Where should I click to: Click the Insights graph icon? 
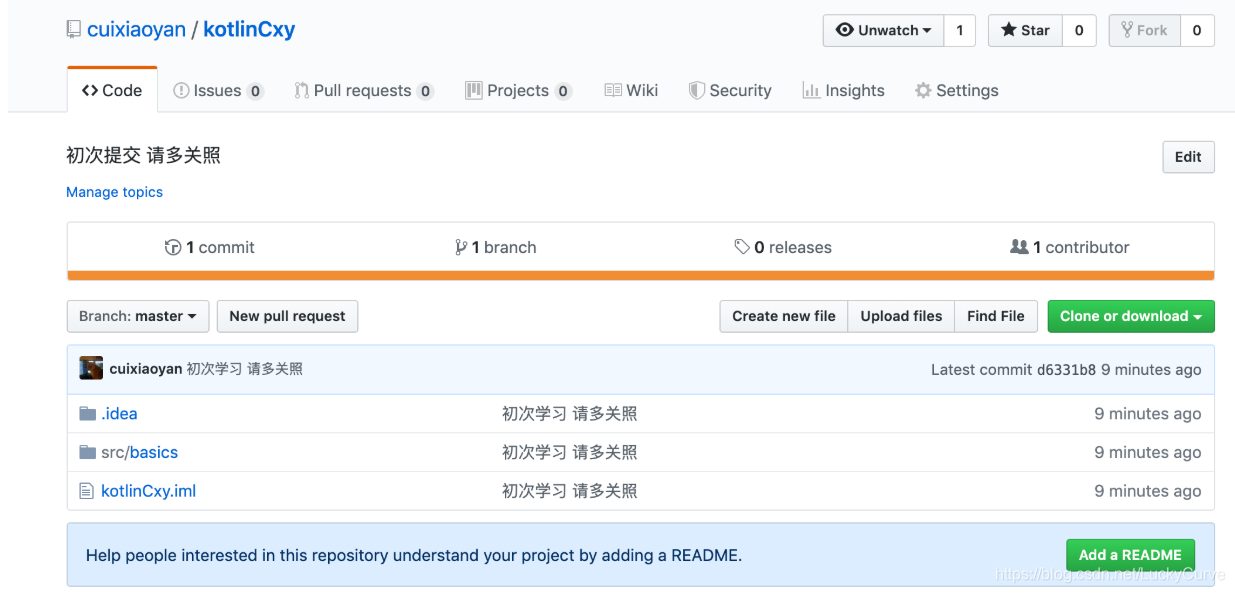(x=811, y=90)
